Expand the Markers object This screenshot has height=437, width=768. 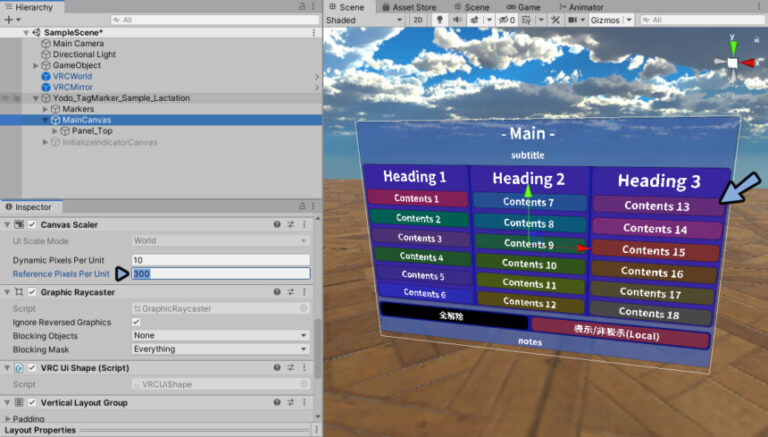[x=46, y=109]
